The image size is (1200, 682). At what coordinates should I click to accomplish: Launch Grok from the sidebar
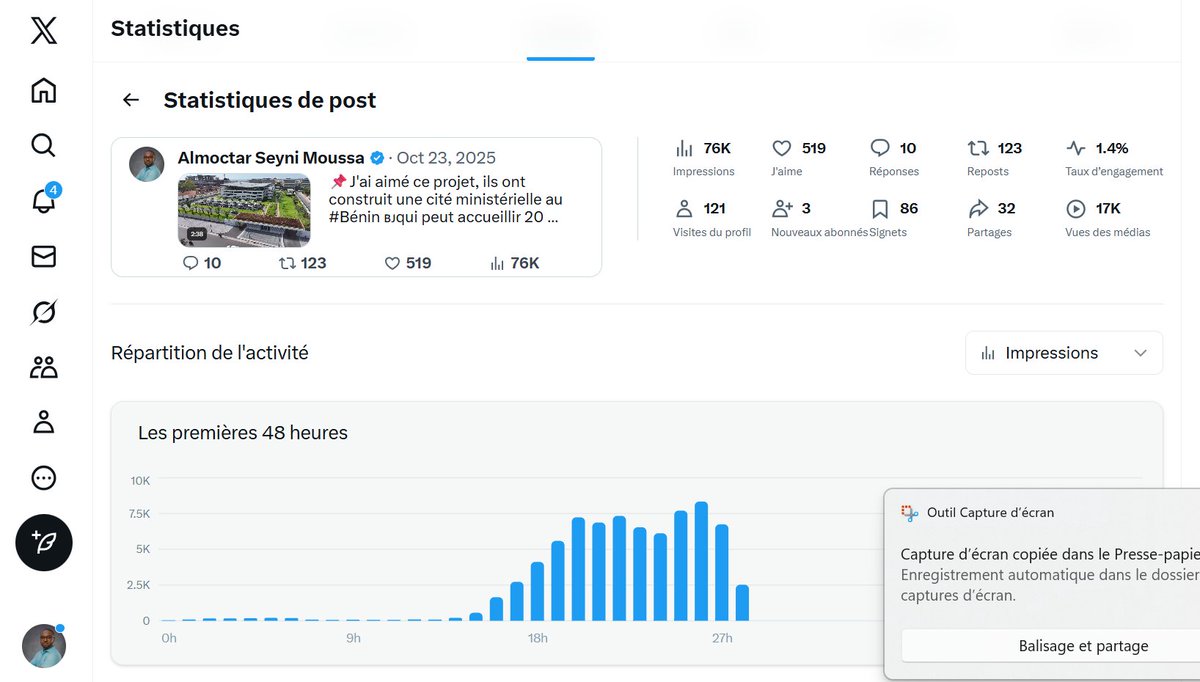point(42,311)
